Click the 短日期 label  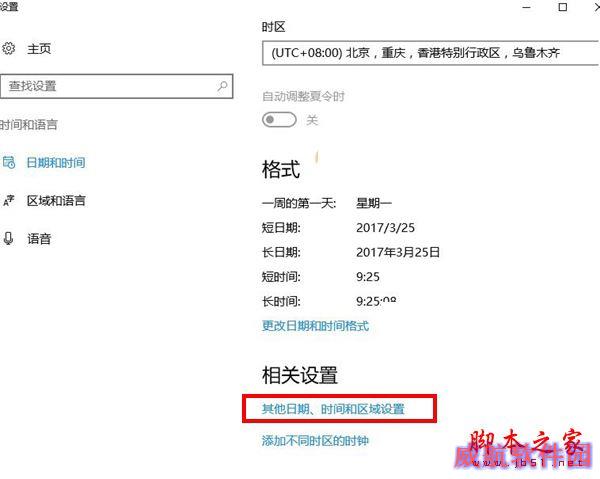click(281, 228)
